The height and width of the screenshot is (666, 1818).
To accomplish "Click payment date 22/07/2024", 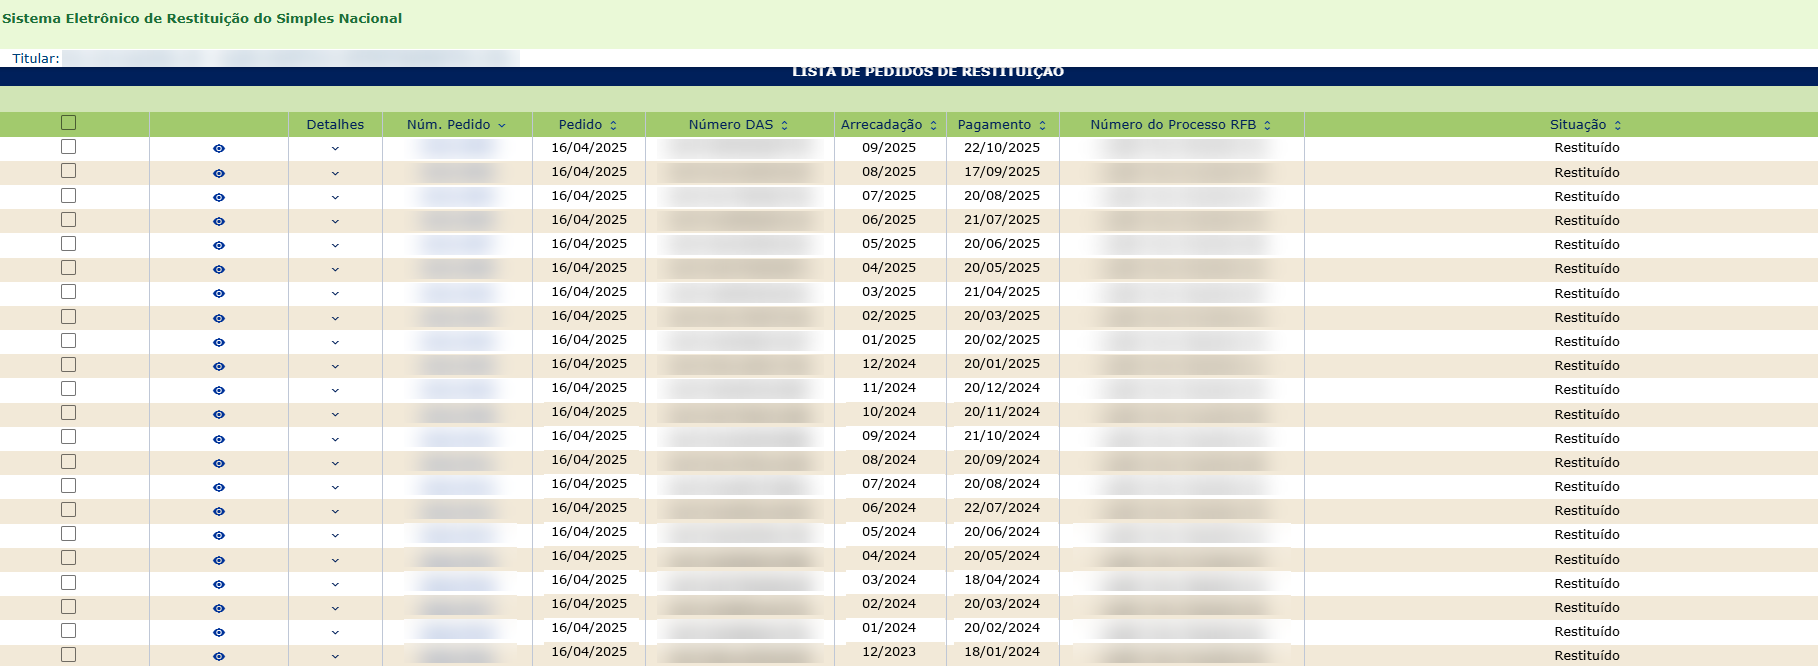I will pyautogui.click(x=1002, y=508).
